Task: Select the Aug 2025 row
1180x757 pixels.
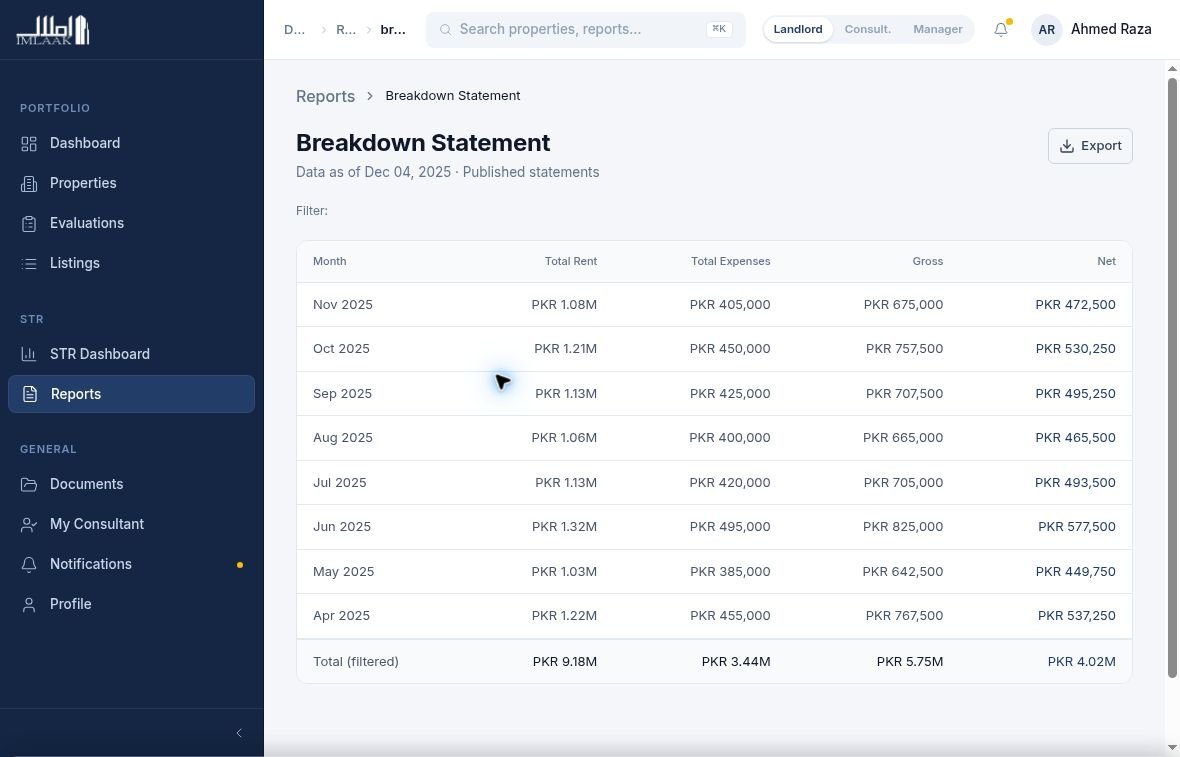Action: pos(713,438)
